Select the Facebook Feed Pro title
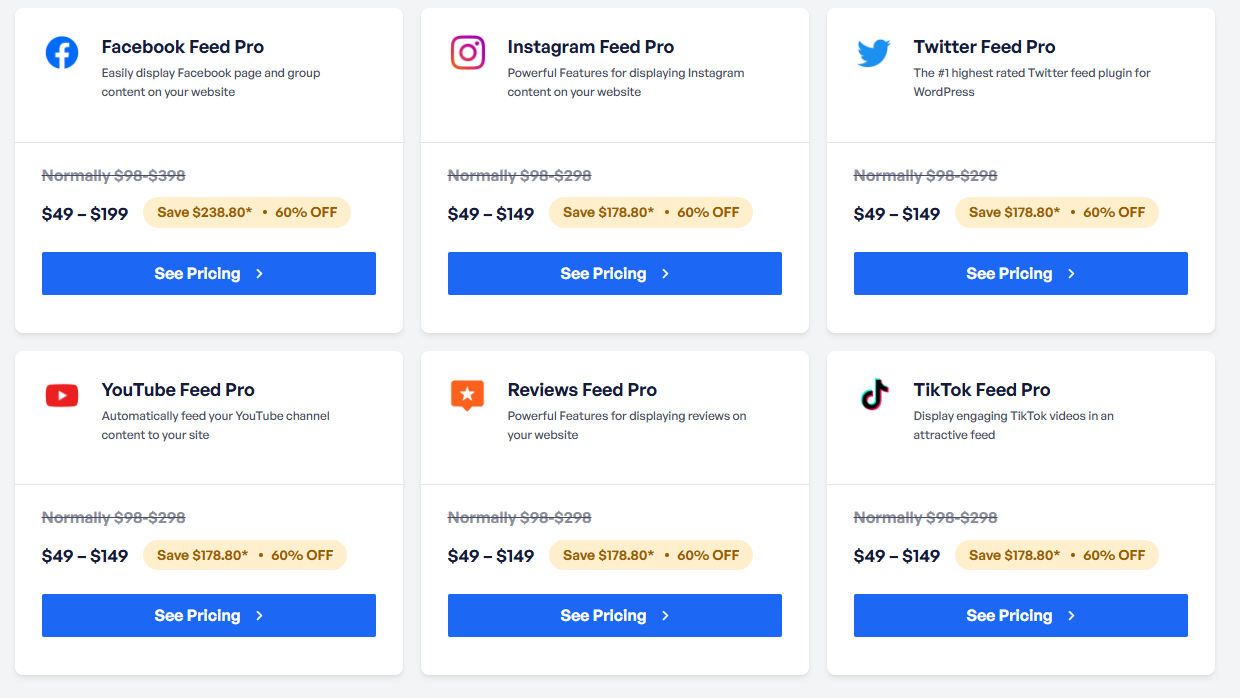This screenshot has height=698, width=1240. [x=183, y=47]
